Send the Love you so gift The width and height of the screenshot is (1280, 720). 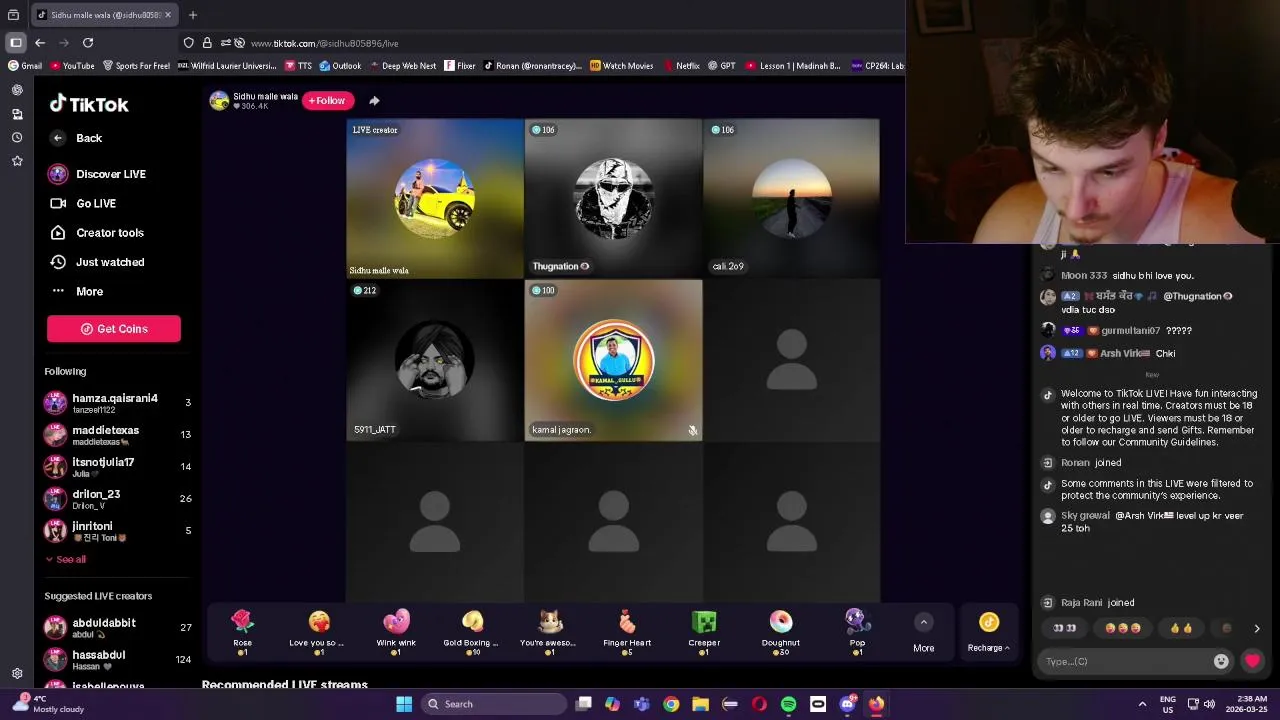[319, 632]
